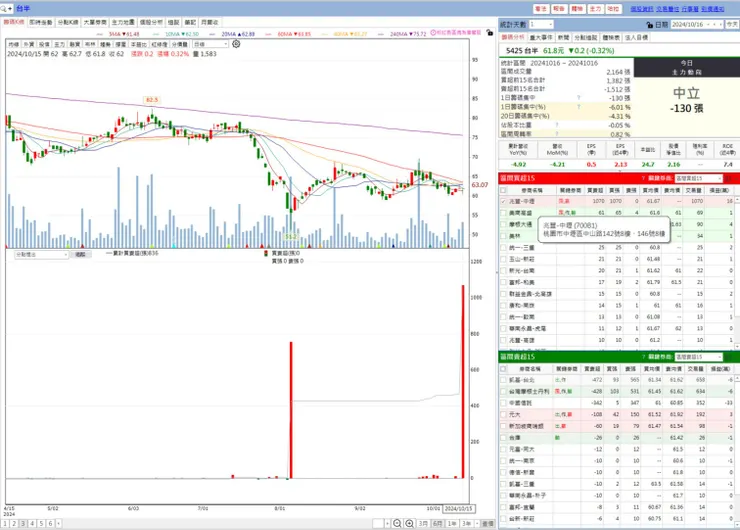This screenshot has height=530, width=740.
Task: Select the 6月 range button
Action: (x=437, y=523)
